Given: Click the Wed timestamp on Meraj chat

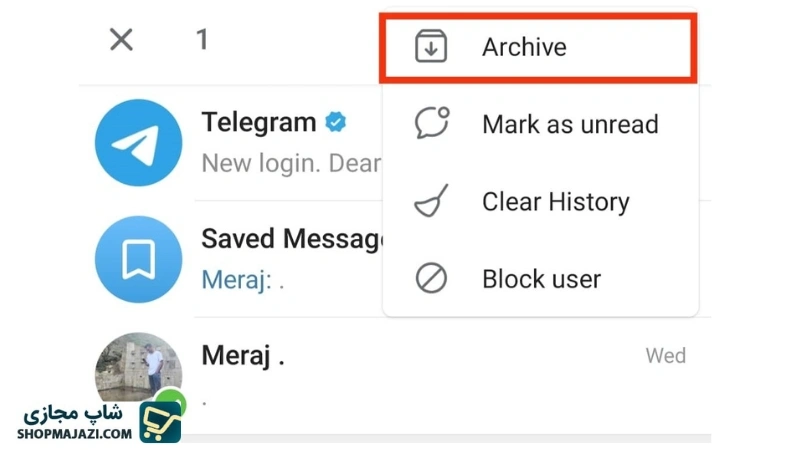Looking at the screenshot, I should [x=666, y=356].
